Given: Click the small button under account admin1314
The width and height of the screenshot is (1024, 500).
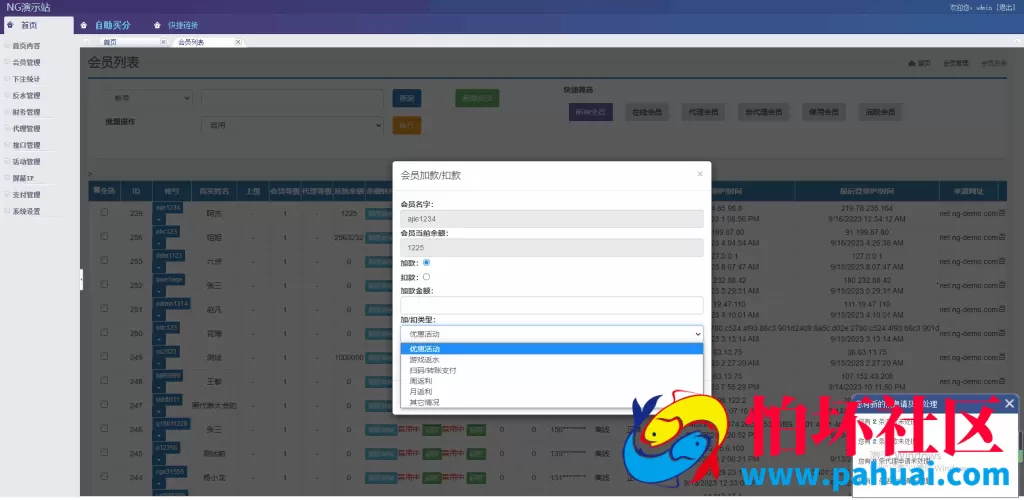Looking at the screenshot, I should click(x=159, y=316).
